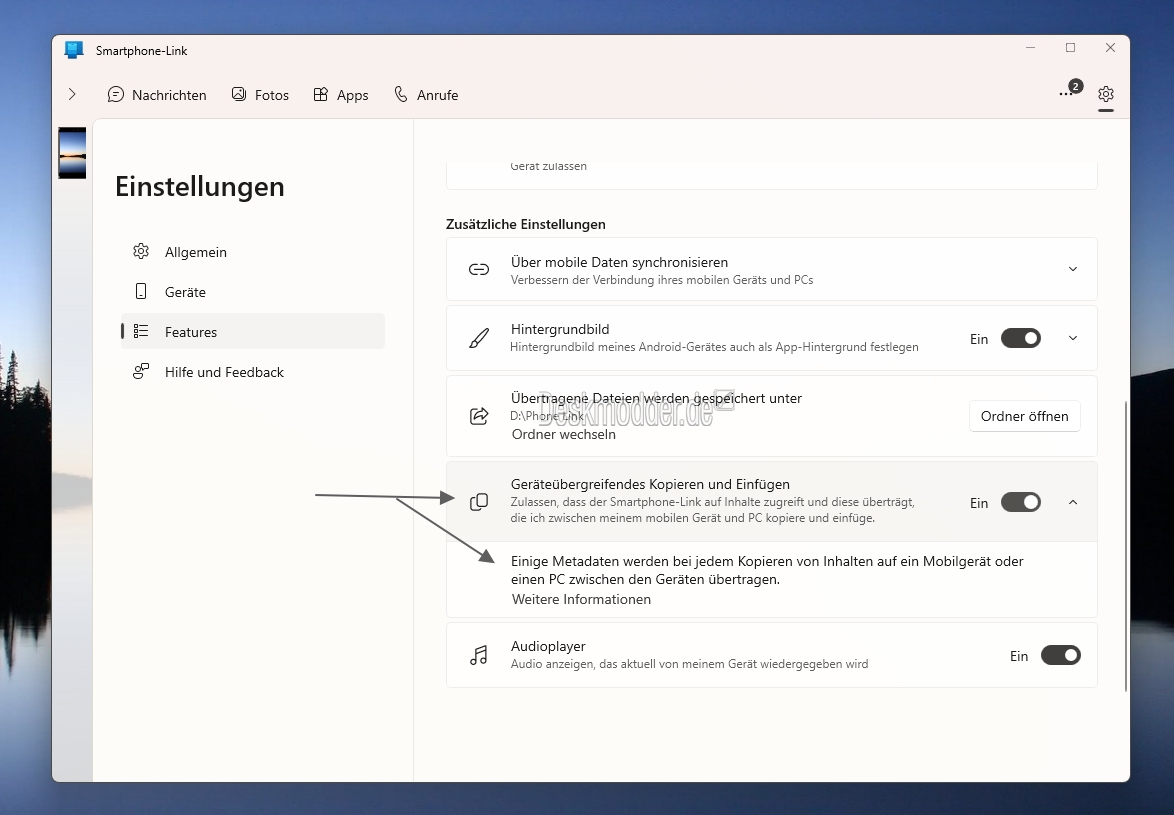
Task: Switch to the Anrufe tab
Action: tap(426, 95)
